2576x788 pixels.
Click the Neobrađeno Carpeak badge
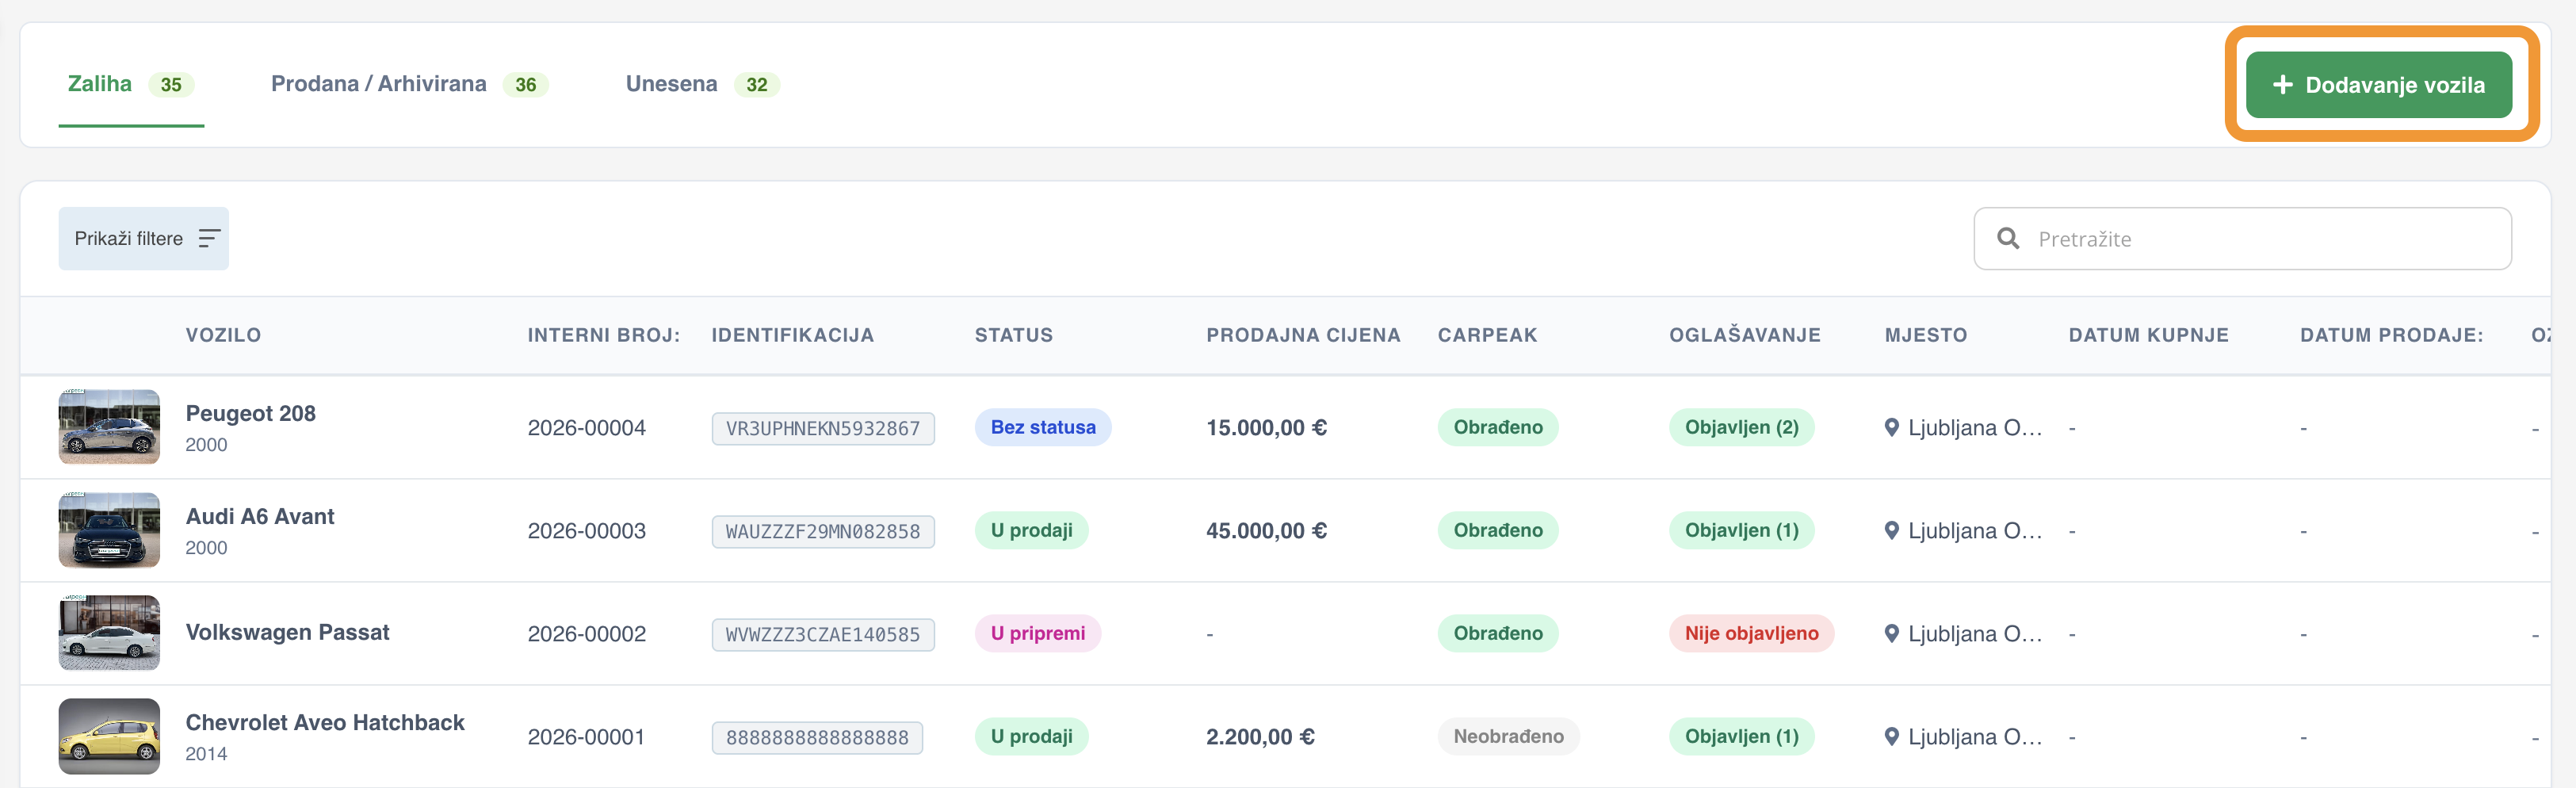point(1508,736)
